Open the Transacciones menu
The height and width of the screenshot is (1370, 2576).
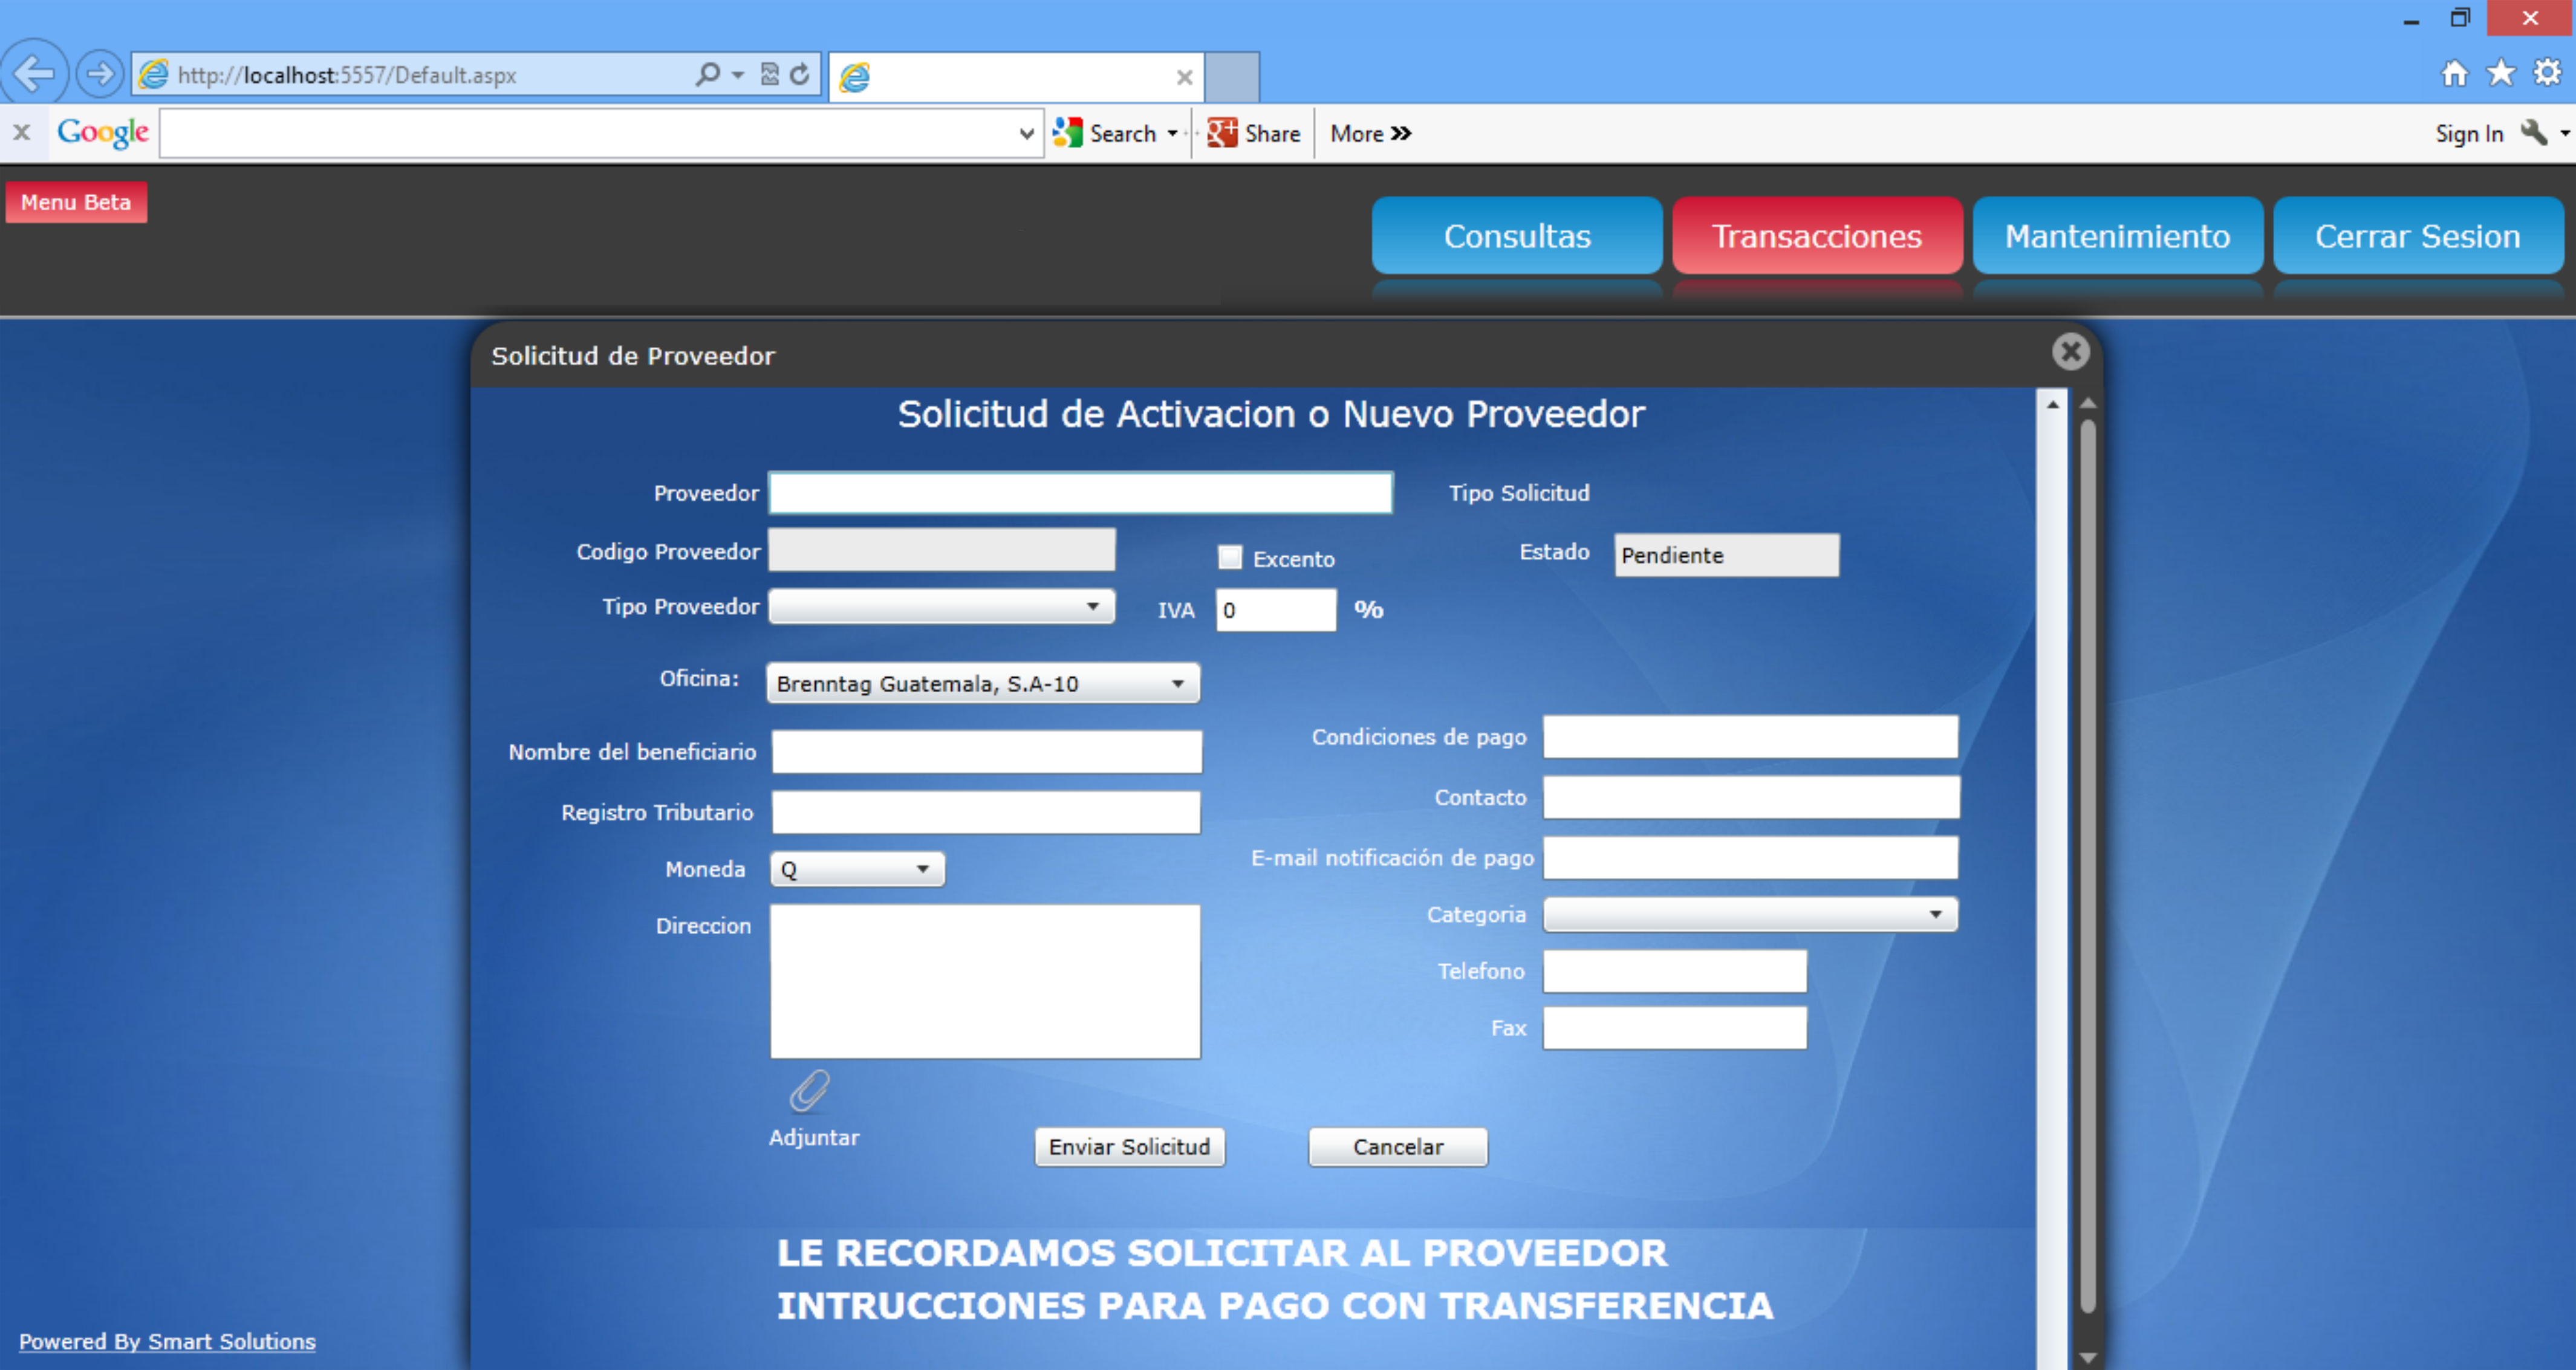[x=1817, y=235]
